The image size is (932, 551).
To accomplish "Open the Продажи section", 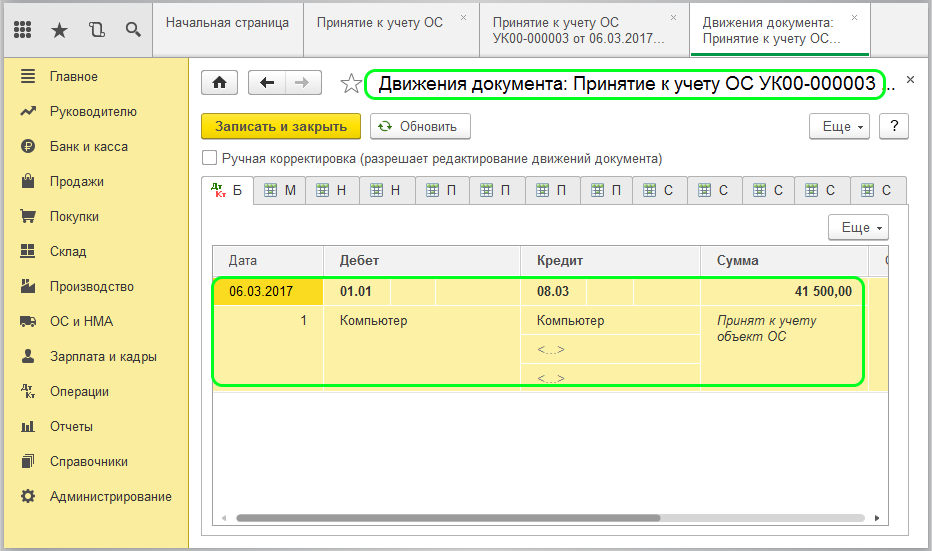I will (77, 182).
